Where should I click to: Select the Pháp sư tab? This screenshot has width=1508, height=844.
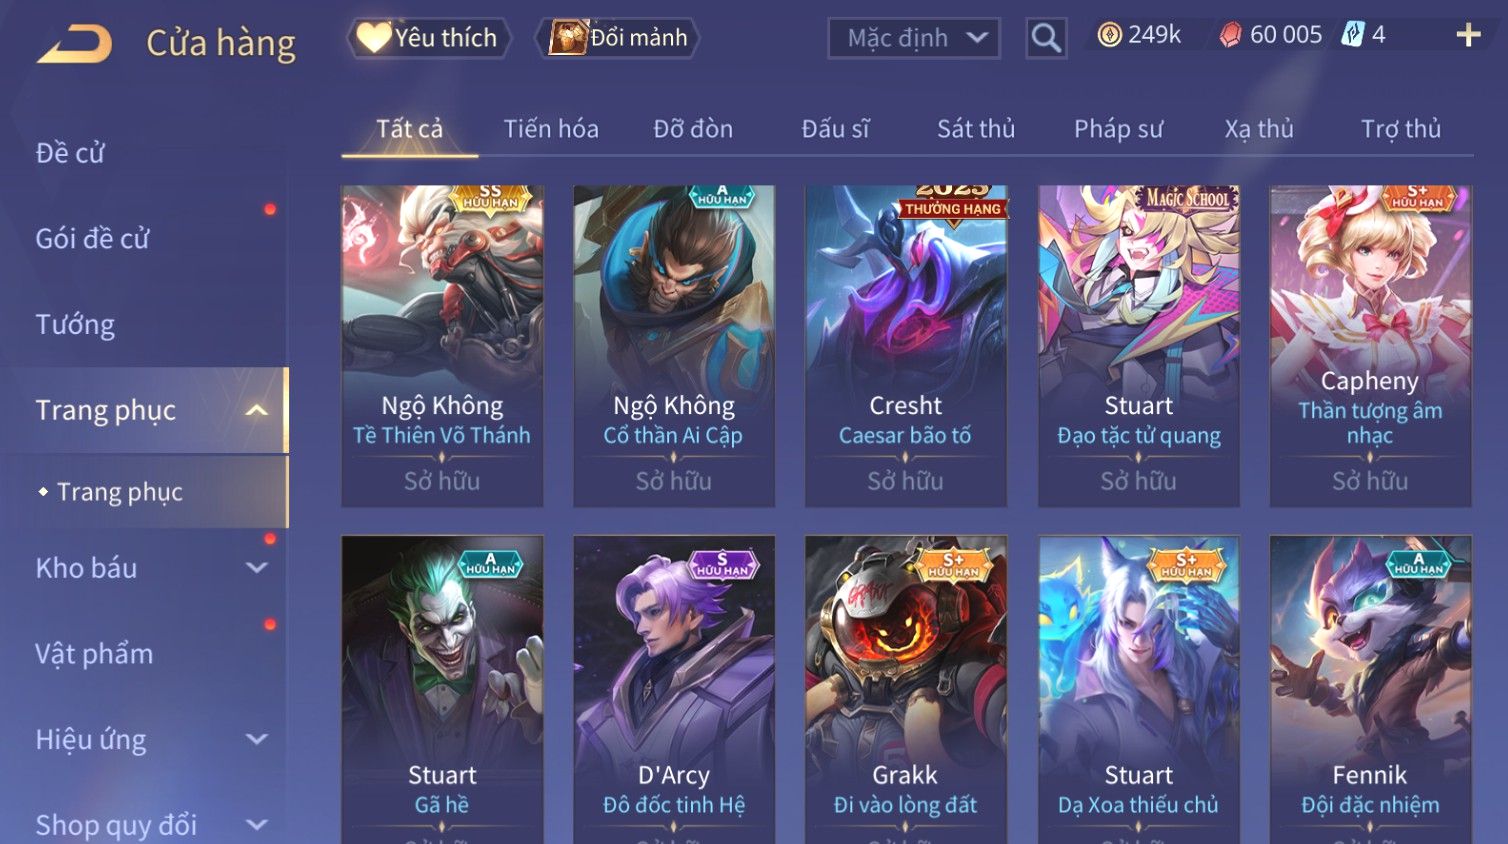[1119, 129]
